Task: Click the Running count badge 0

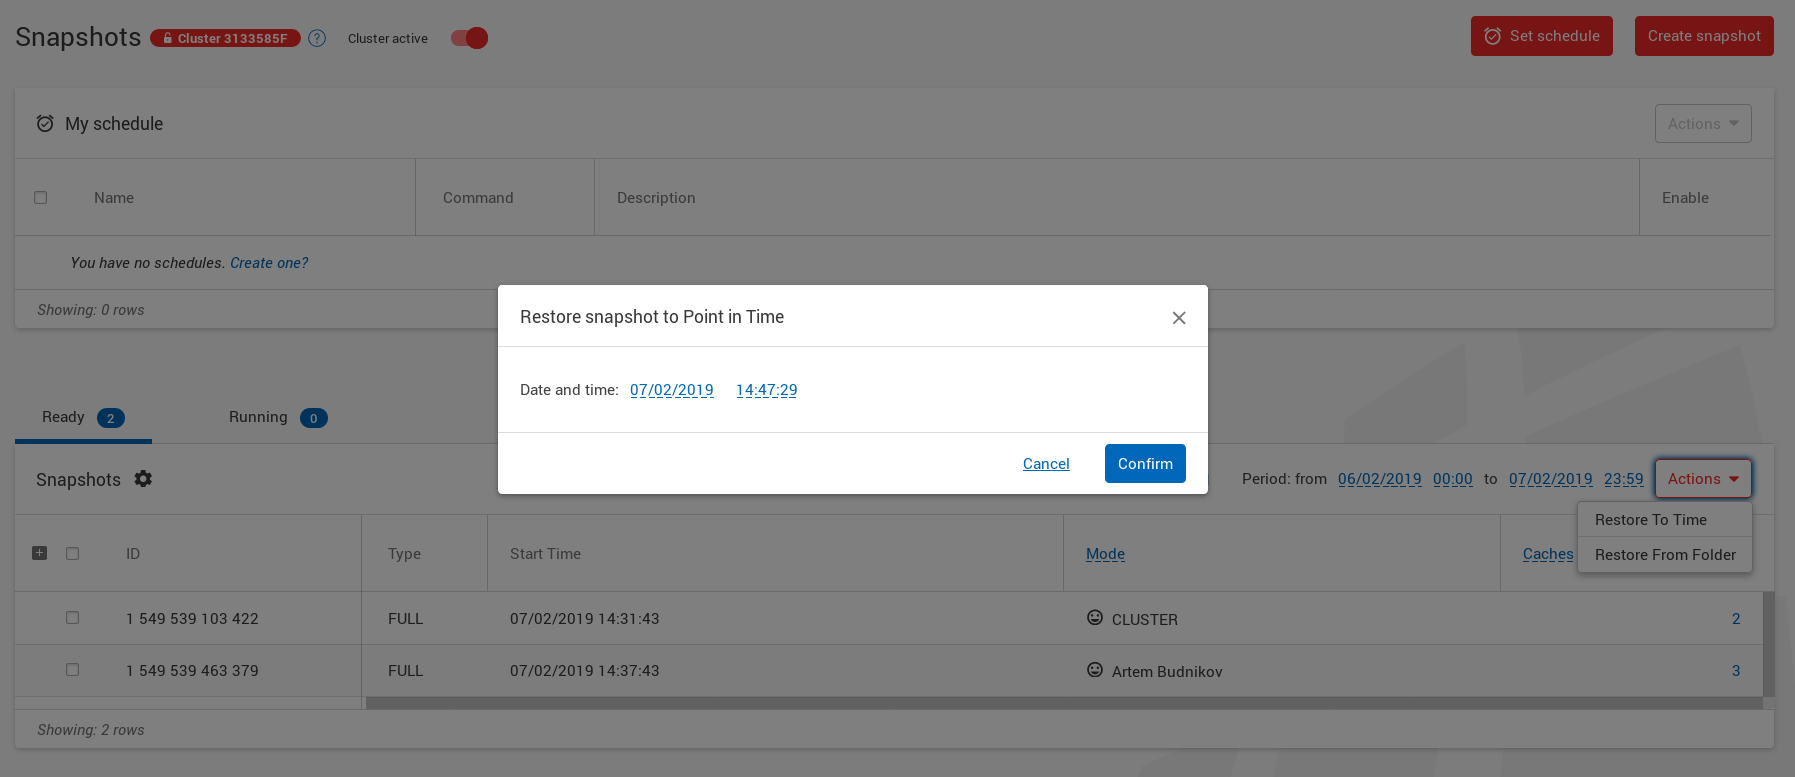Action: click(313, 418)
